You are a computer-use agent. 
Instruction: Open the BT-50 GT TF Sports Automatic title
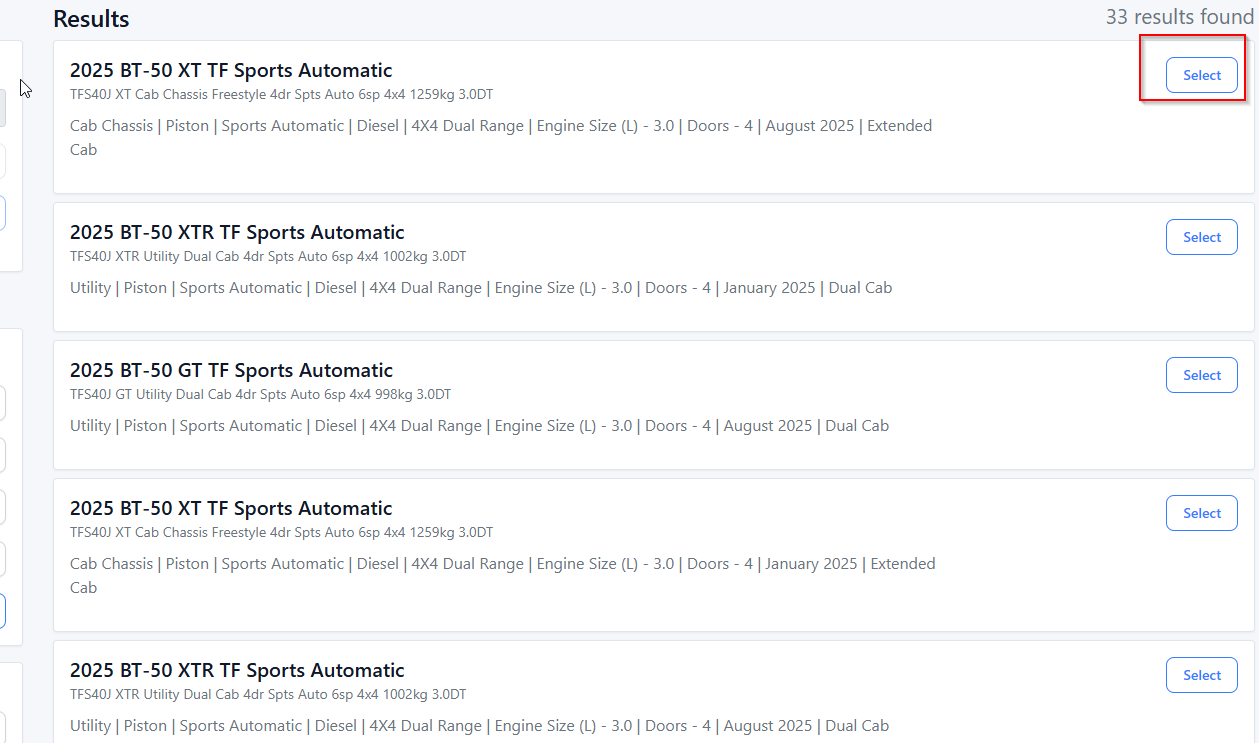[x=231, y=370]
